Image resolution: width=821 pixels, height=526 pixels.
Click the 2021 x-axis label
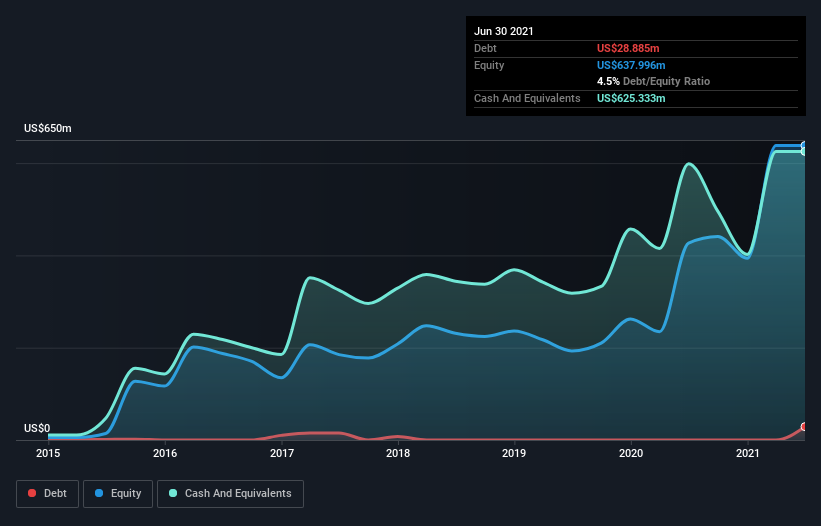[748, 453]
